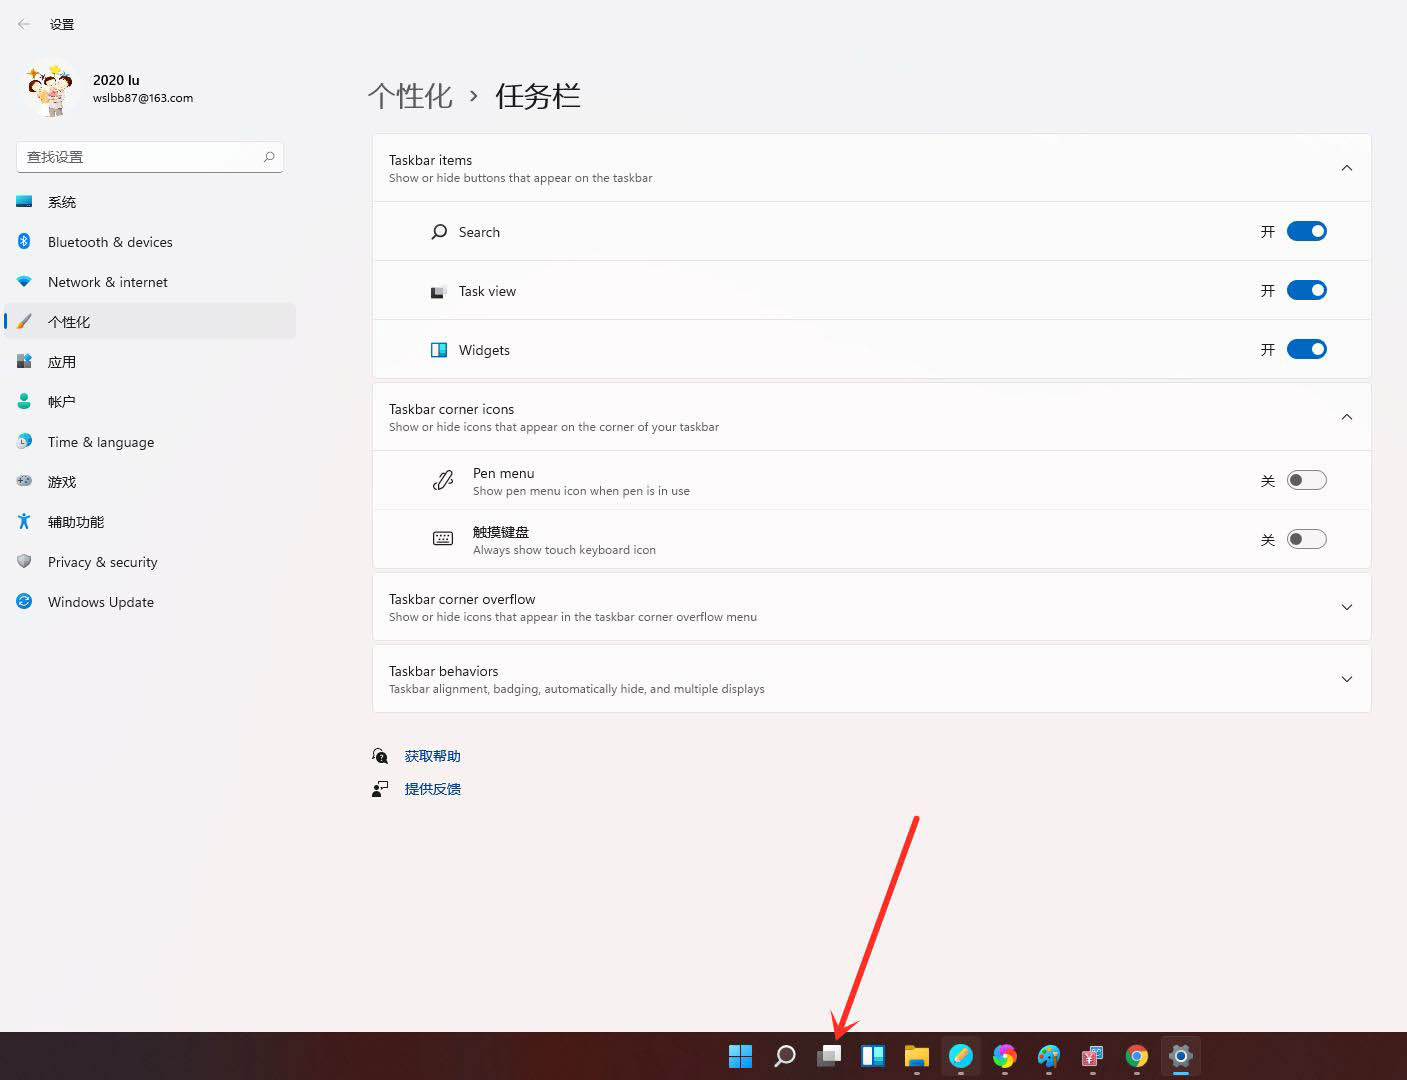This screenshot has width=1407, height=1080.
Task: Enable the Pen menu corner icon
Action: point(1306,480)
